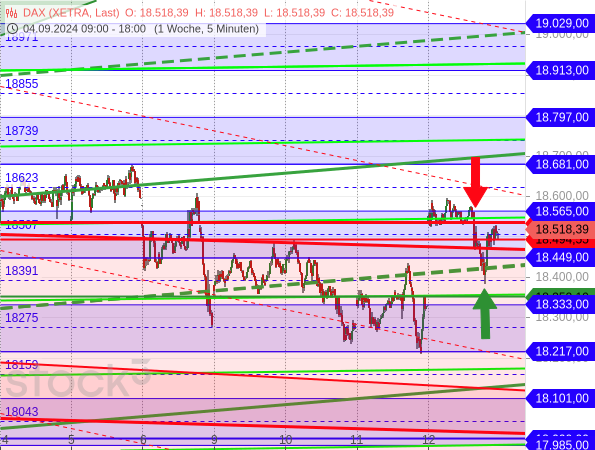Click the 18.681,00 price axis label
The width and height of the screenshot is (595, 450).
pyautogui.click(x=560, y=164)
